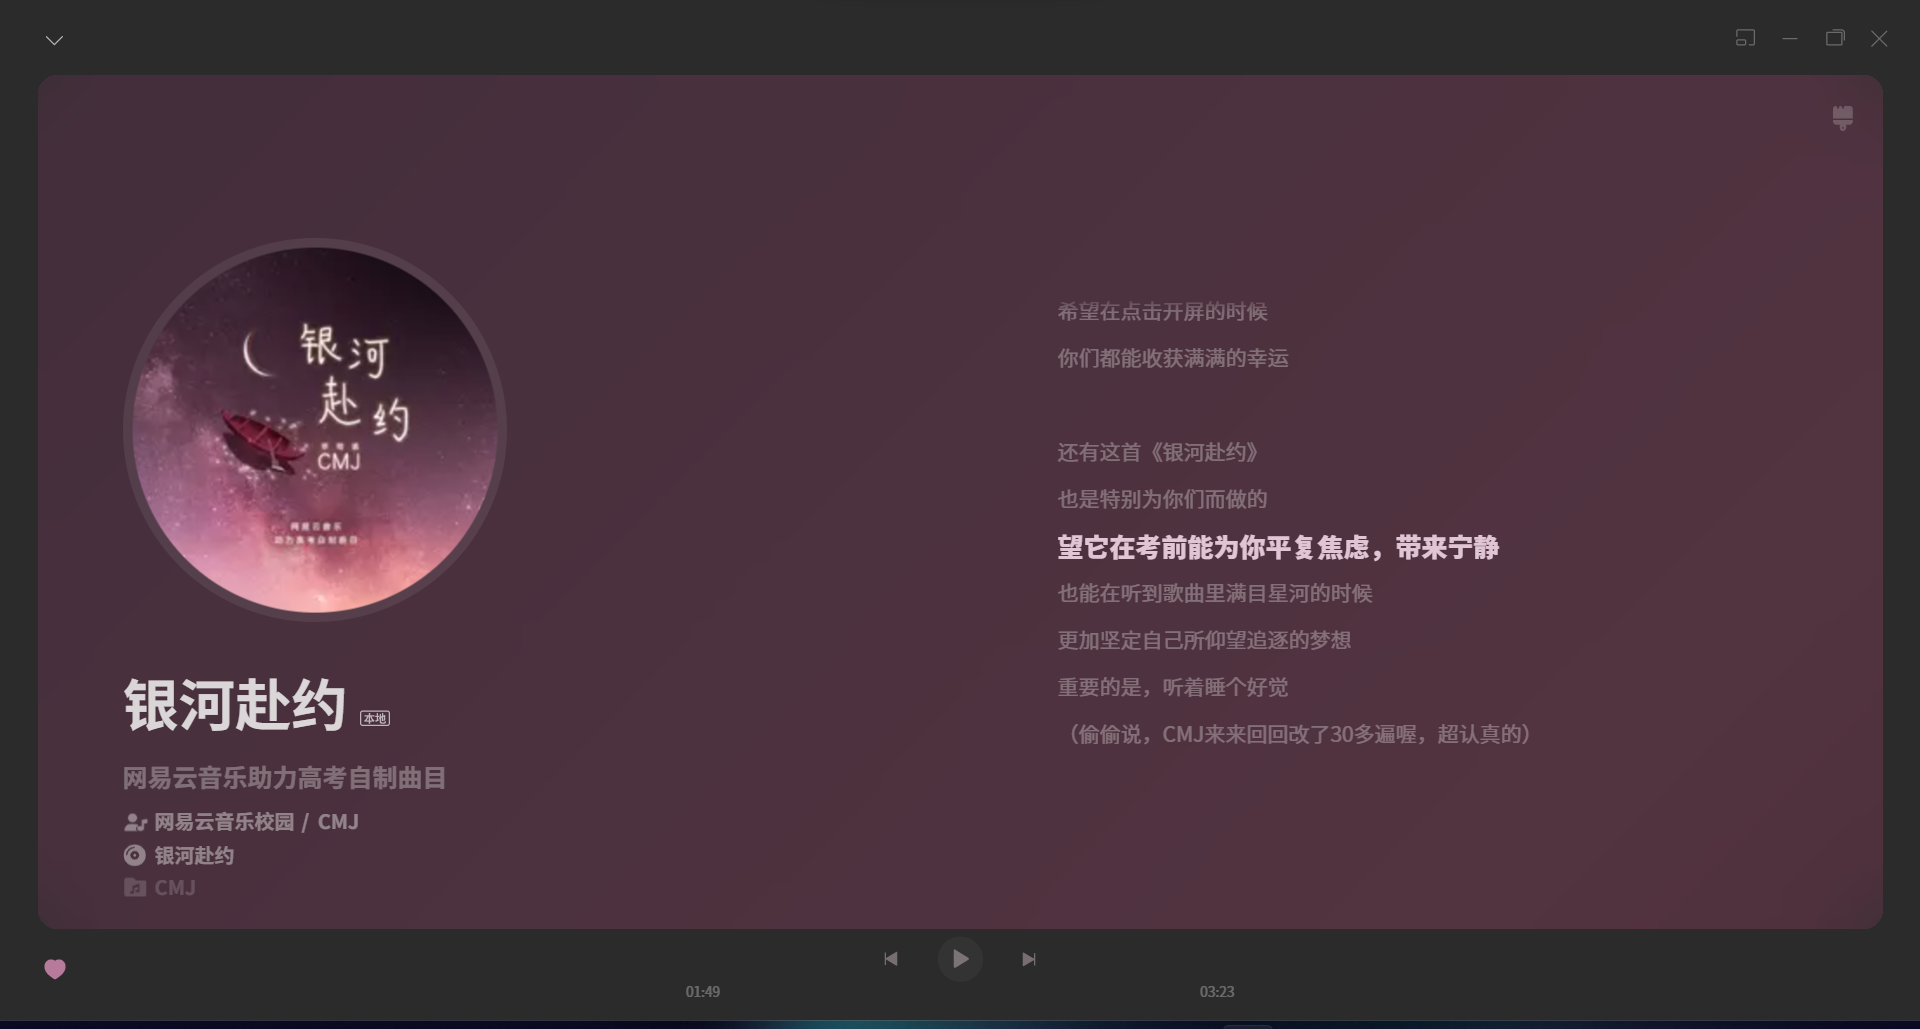The height and width of the screenshot is (1029, 1920).
Task: Click the lyric mentioning CMJ改了30多遍
Action: pos(1297,734)
